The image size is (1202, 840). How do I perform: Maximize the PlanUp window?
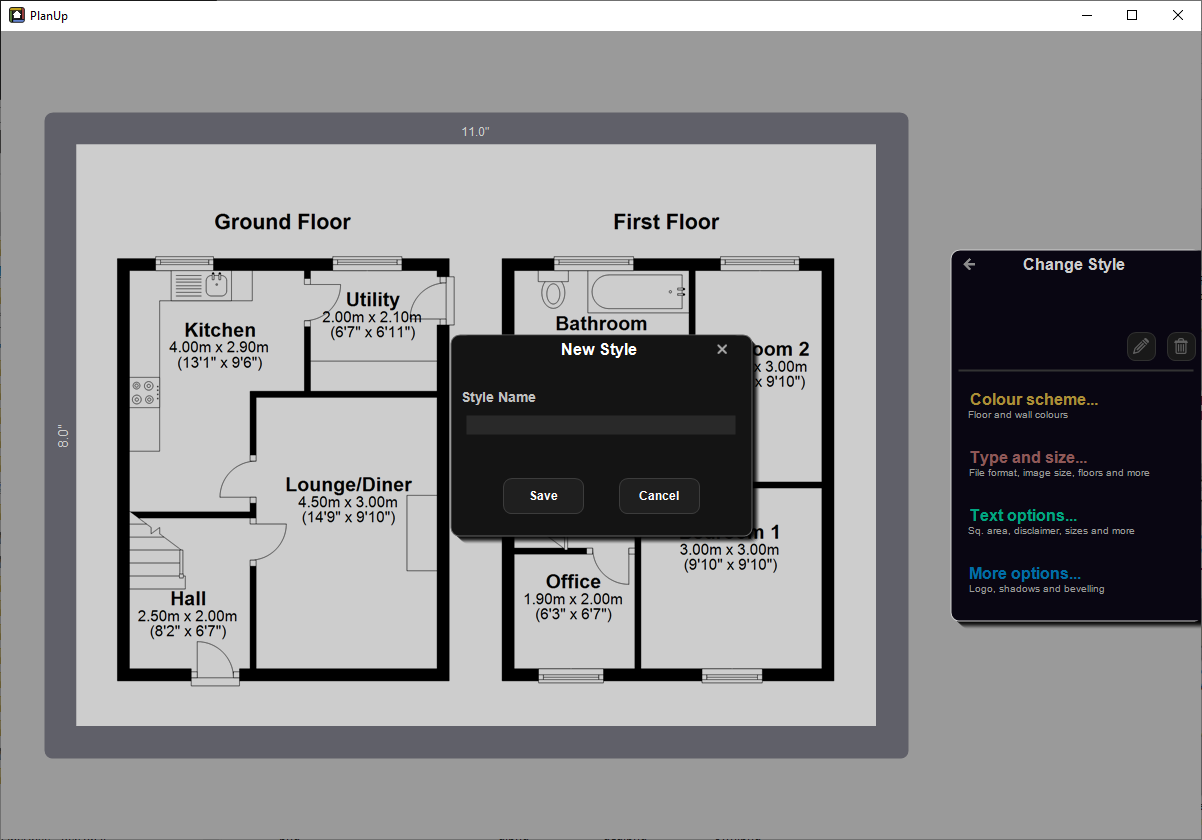point(1132,15)
